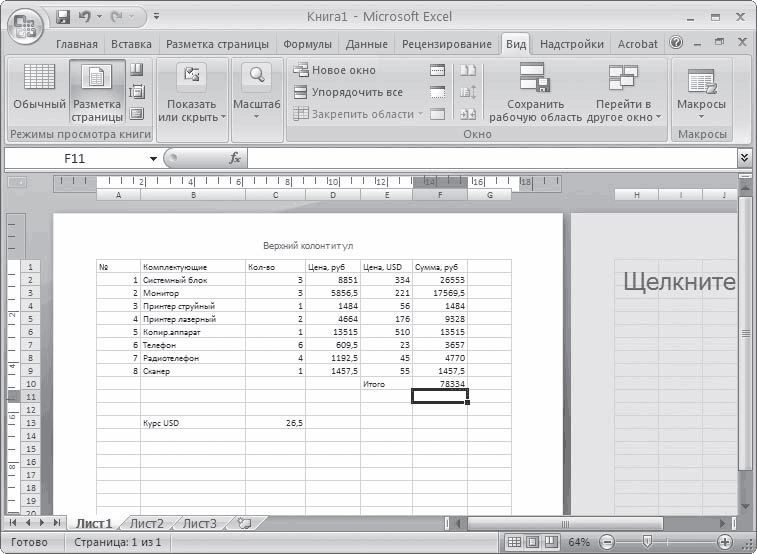The height and width of the screenshot is (554, 757).
Task: Click cell with value 26,5
Action: pyautogui.click(x=275, y=423)
